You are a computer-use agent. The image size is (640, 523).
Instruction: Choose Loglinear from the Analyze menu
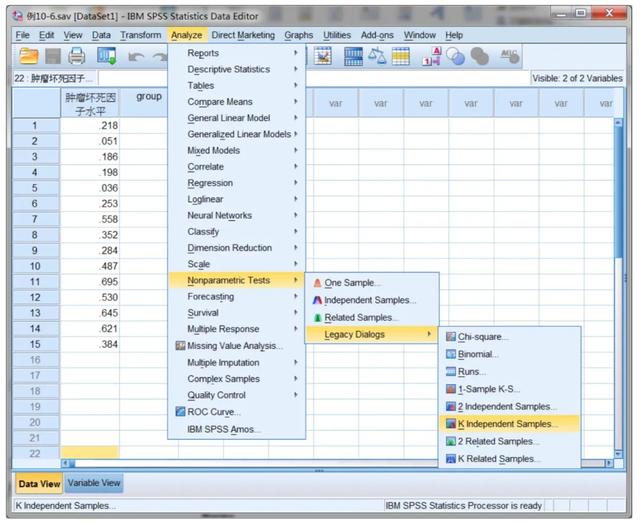(237, 199)
